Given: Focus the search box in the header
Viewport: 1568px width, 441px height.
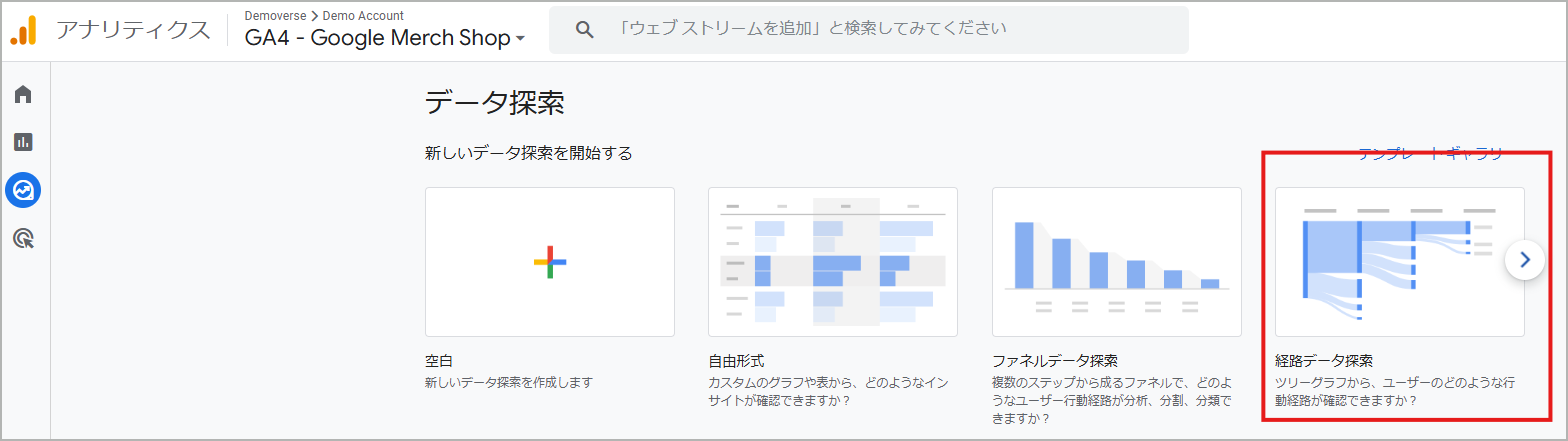Looking at the screenshot, I should pyautogui.click(x=880, y=30).
